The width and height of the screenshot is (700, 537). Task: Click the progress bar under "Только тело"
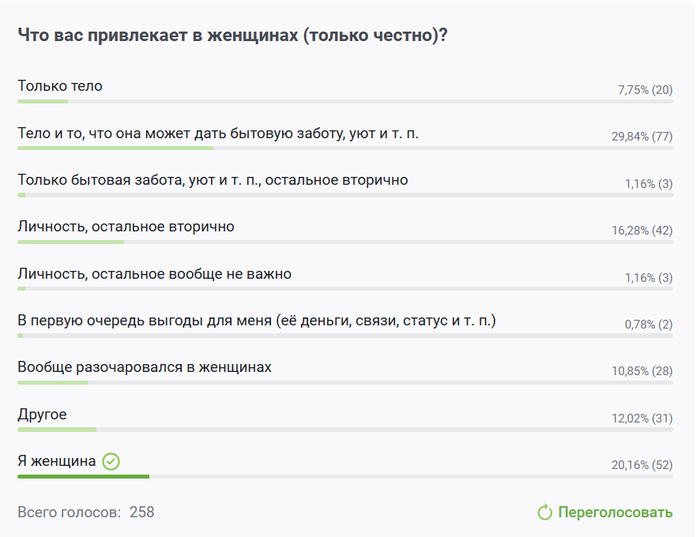pyautogui.click(x=43, y=101)
